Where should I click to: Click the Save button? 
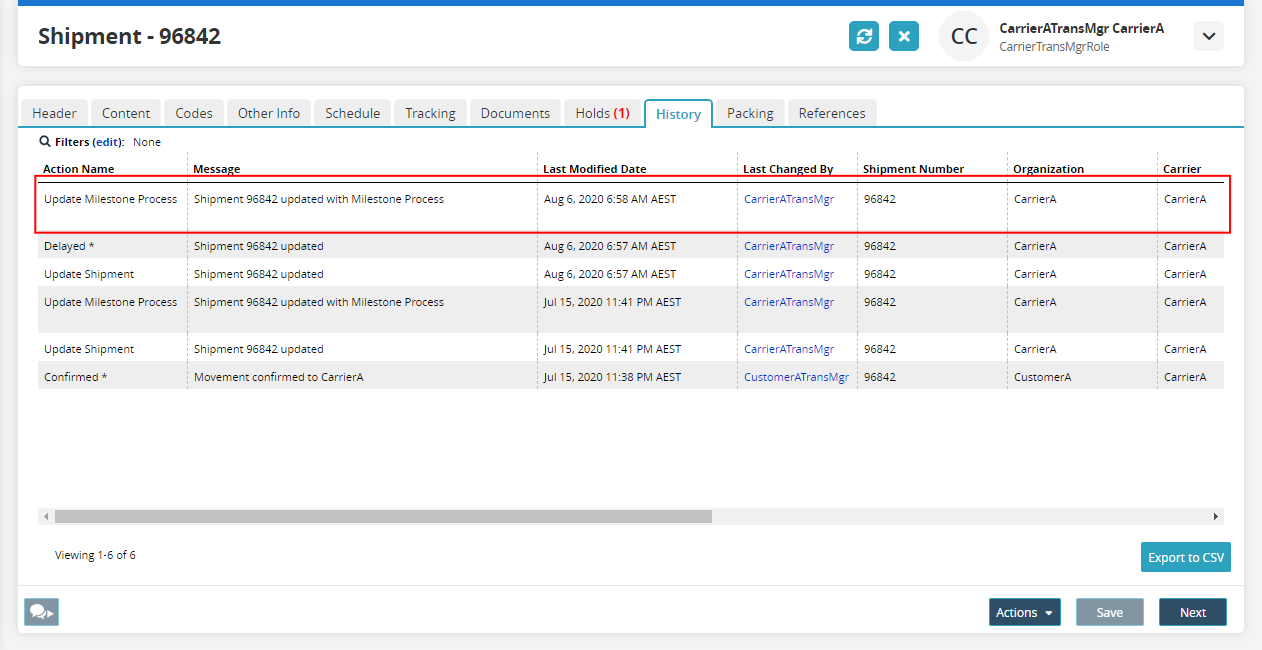tap(1109, 612)
